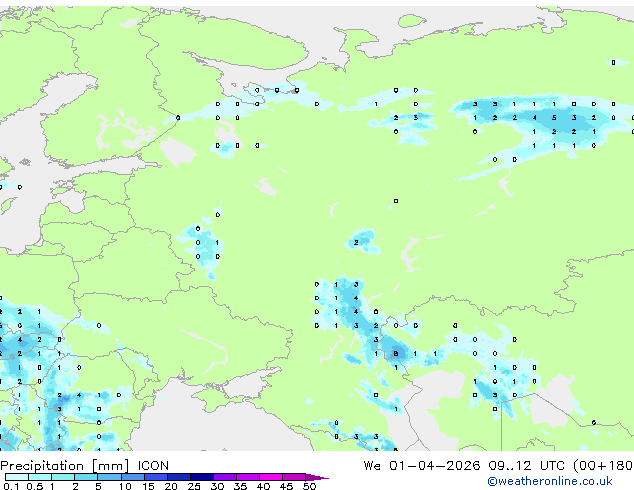
Task: Click the '10' legend scale label
Action: pos(125,486)
